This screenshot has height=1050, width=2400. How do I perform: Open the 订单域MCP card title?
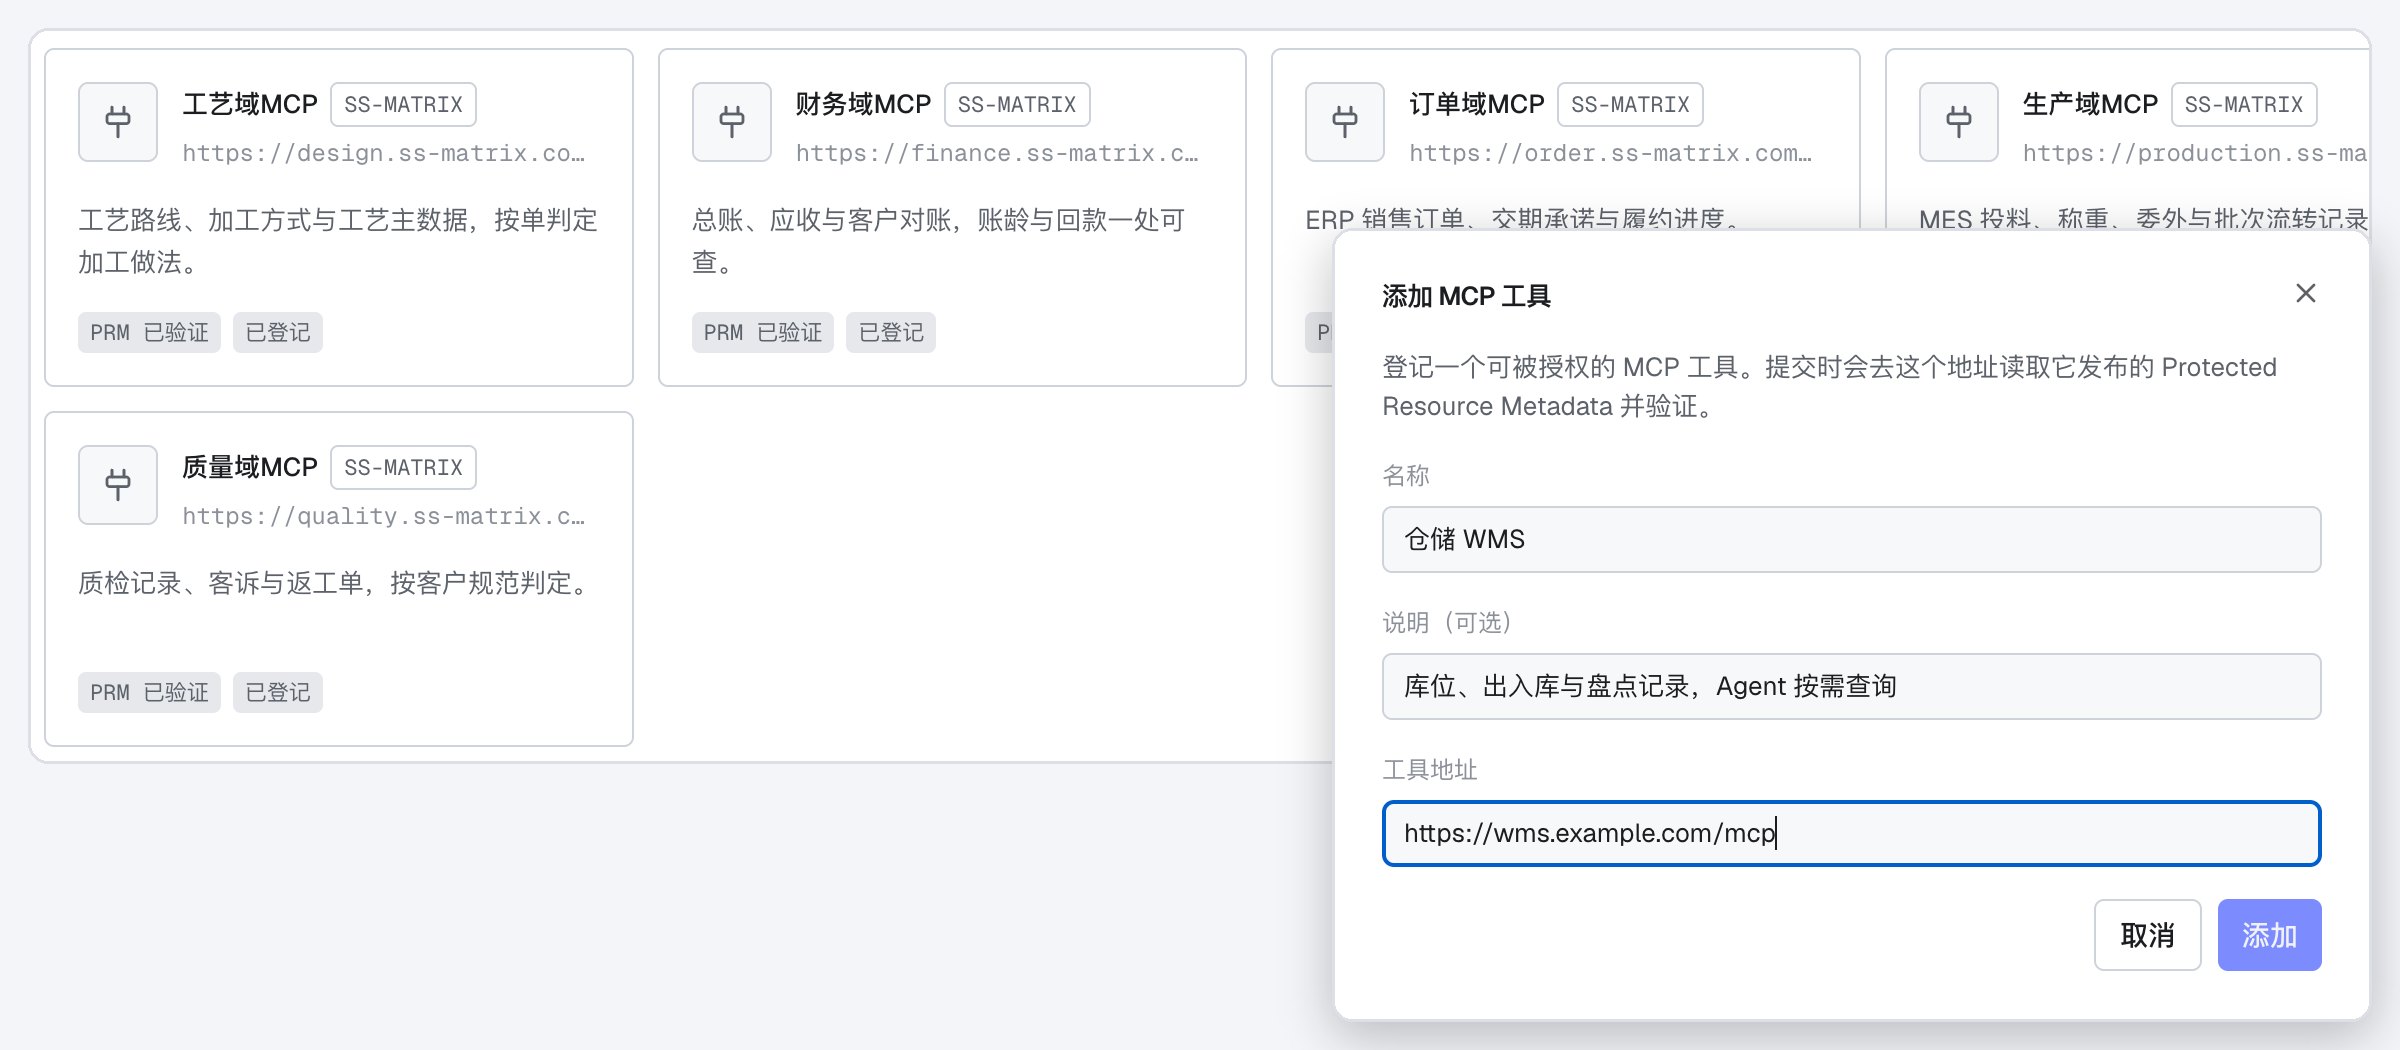pyautogui.click(x=1477, y=104)
